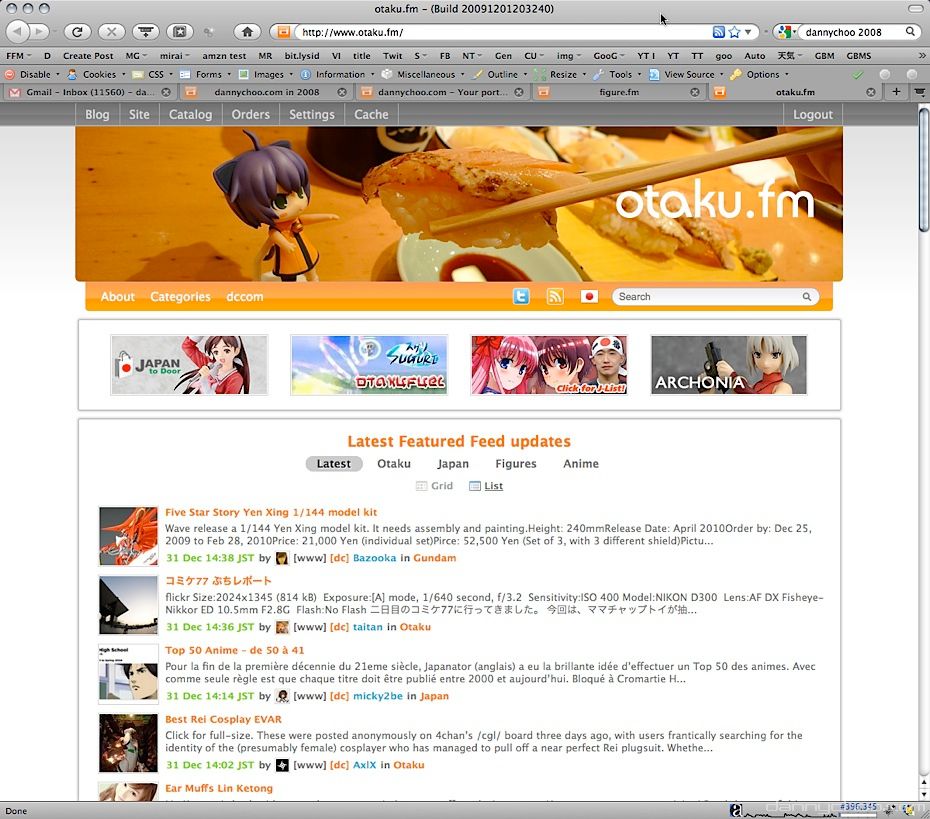Select the Figures feed filter
Screen dimensions: 930x819
pos(515,464)
